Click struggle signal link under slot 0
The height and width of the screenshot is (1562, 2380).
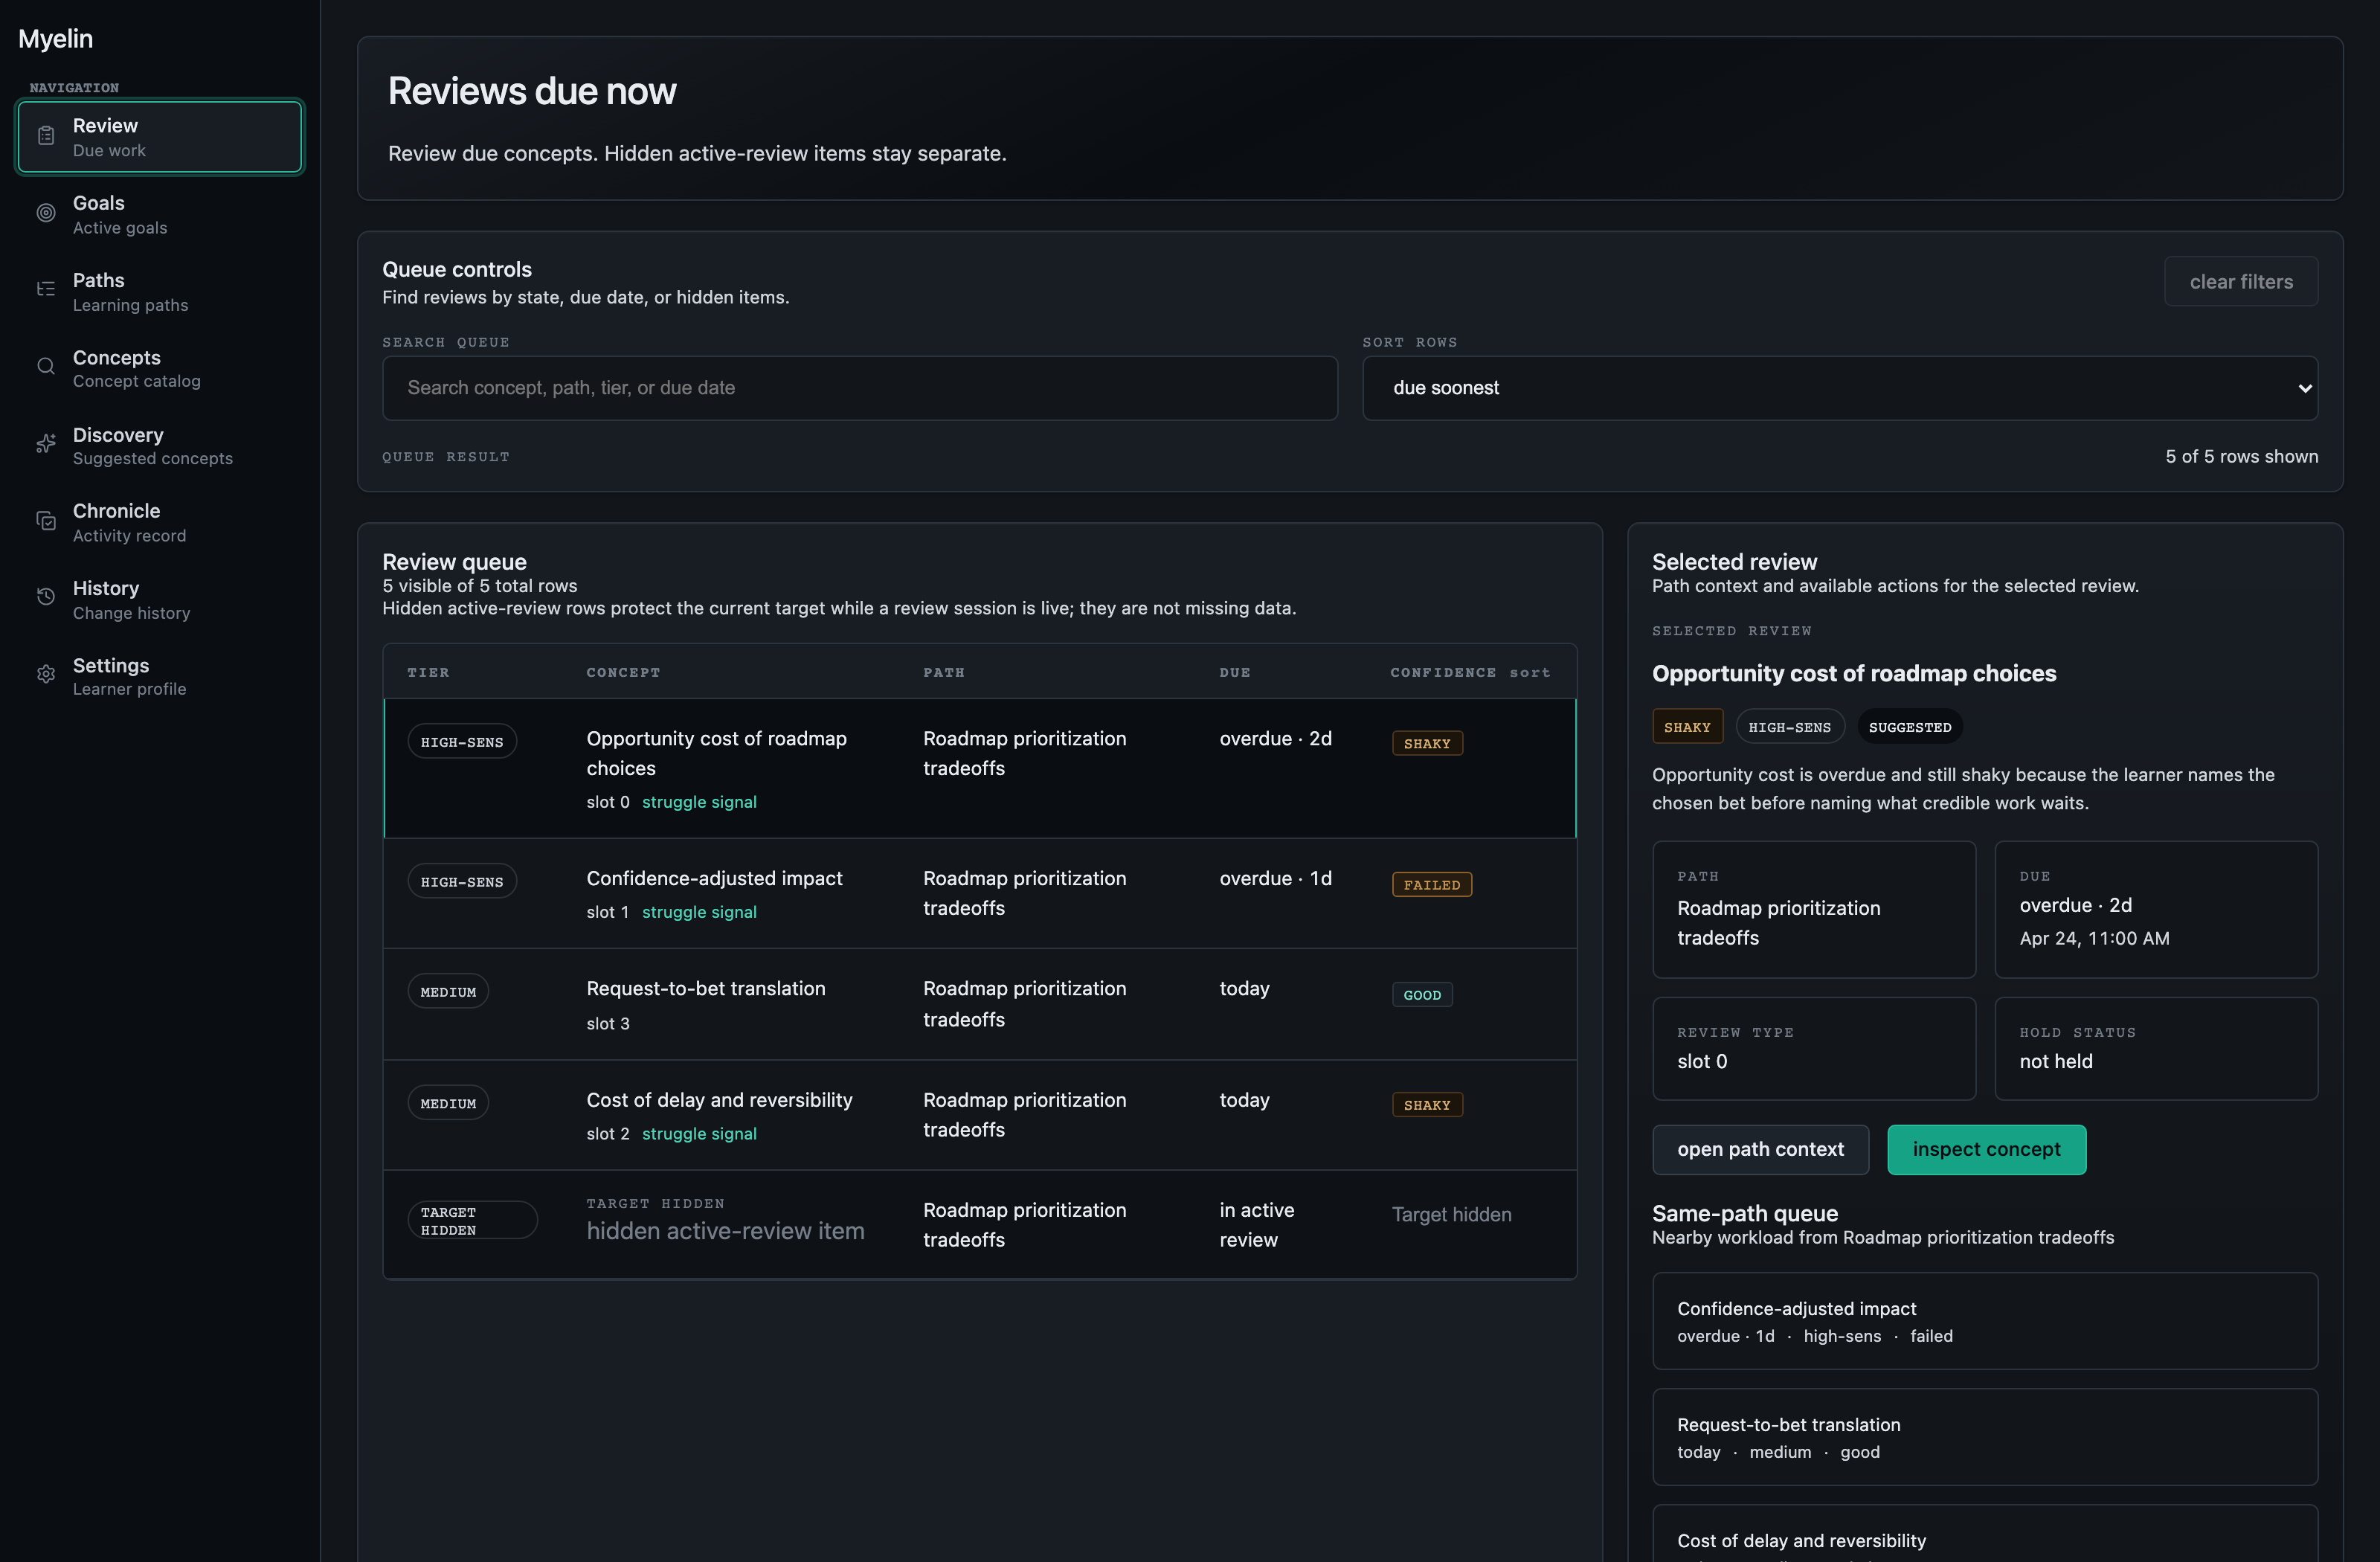(x=699, y=802)
